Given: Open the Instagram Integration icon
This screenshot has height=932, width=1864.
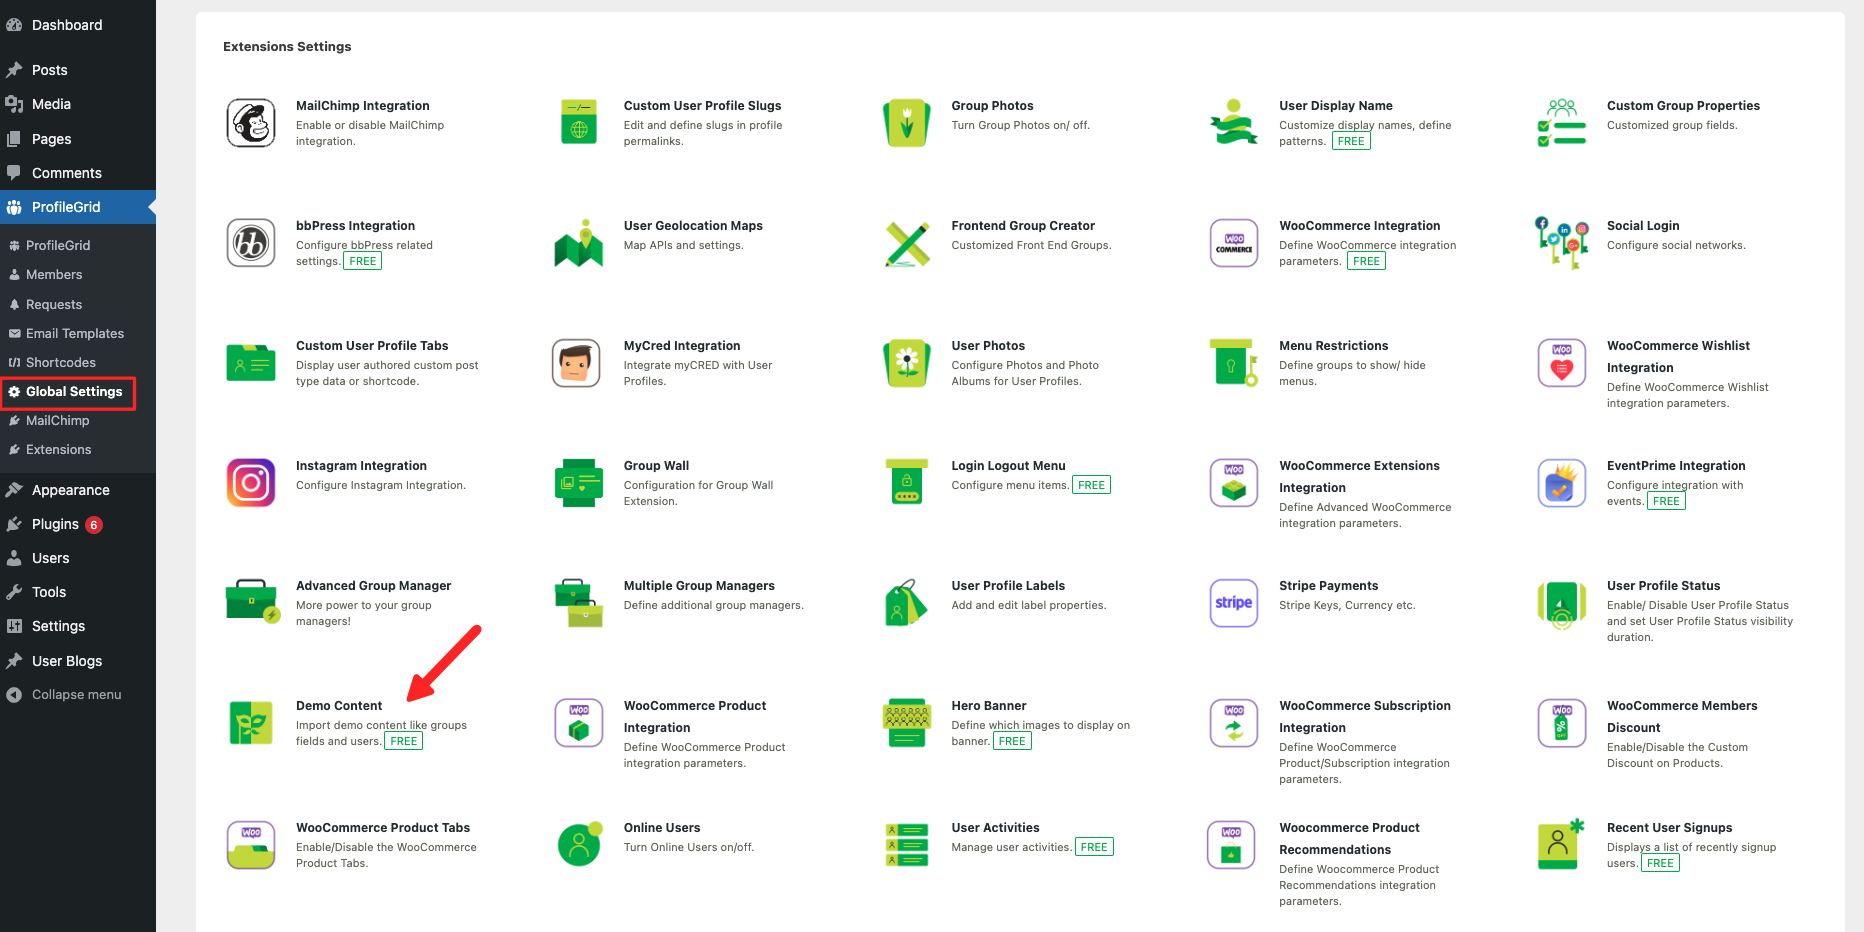Looking at the screenshot, I should [x=251, y=483].
